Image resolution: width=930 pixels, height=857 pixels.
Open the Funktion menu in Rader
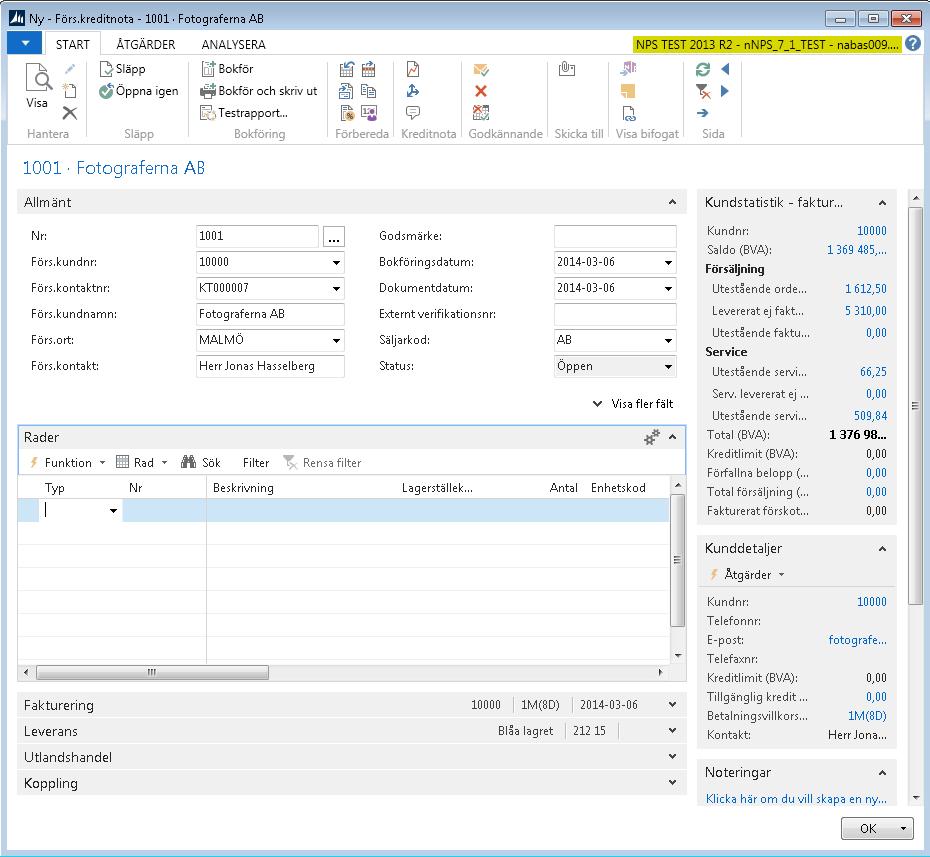point(67,463)
